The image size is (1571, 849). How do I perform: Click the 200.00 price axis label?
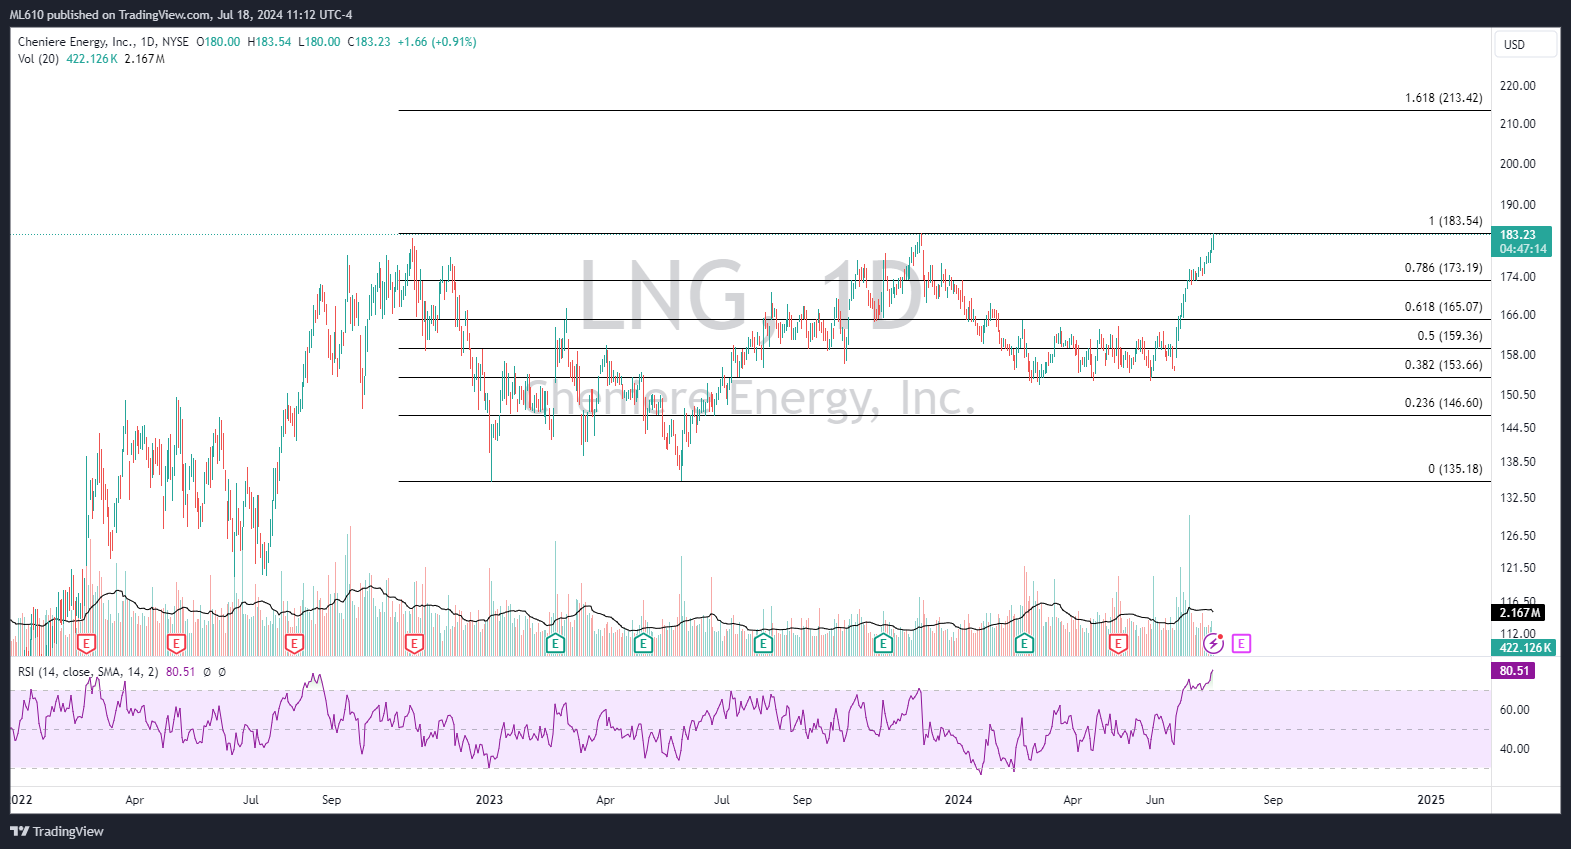point(1518,164)
